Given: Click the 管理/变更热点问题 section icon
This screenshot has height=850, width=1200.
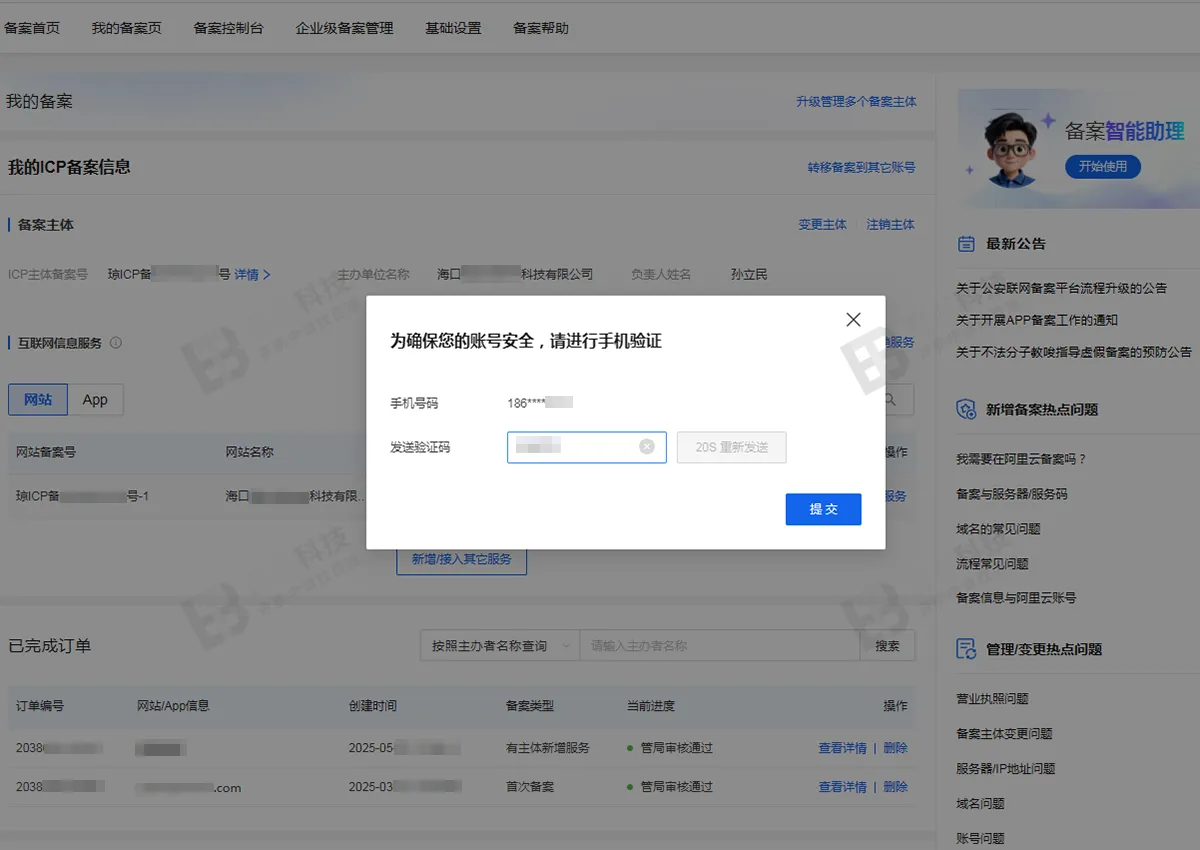Looking at the screenshot, I should (x=965, y=648).
